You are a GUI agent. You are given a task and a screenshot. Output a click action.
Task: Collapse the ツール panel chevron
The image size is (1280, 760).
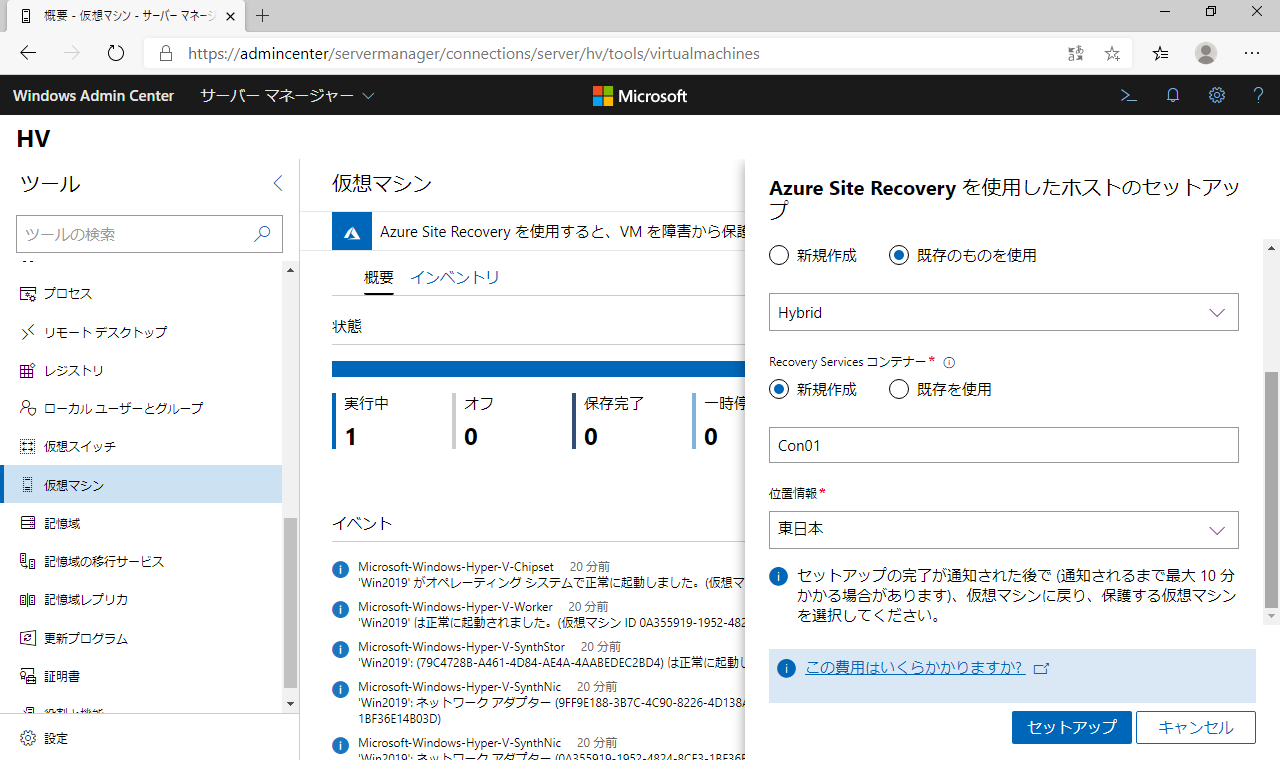point(278,183)
